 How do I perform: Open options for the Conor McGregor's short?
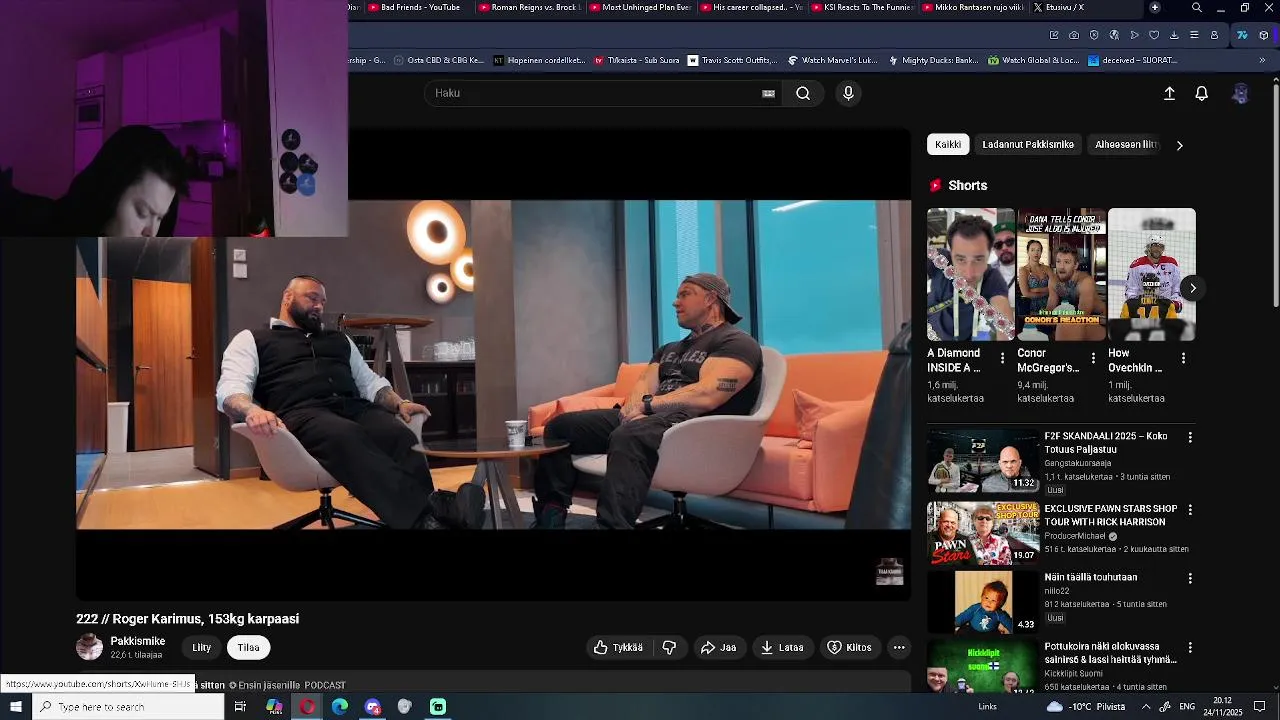click(1093, 358)
